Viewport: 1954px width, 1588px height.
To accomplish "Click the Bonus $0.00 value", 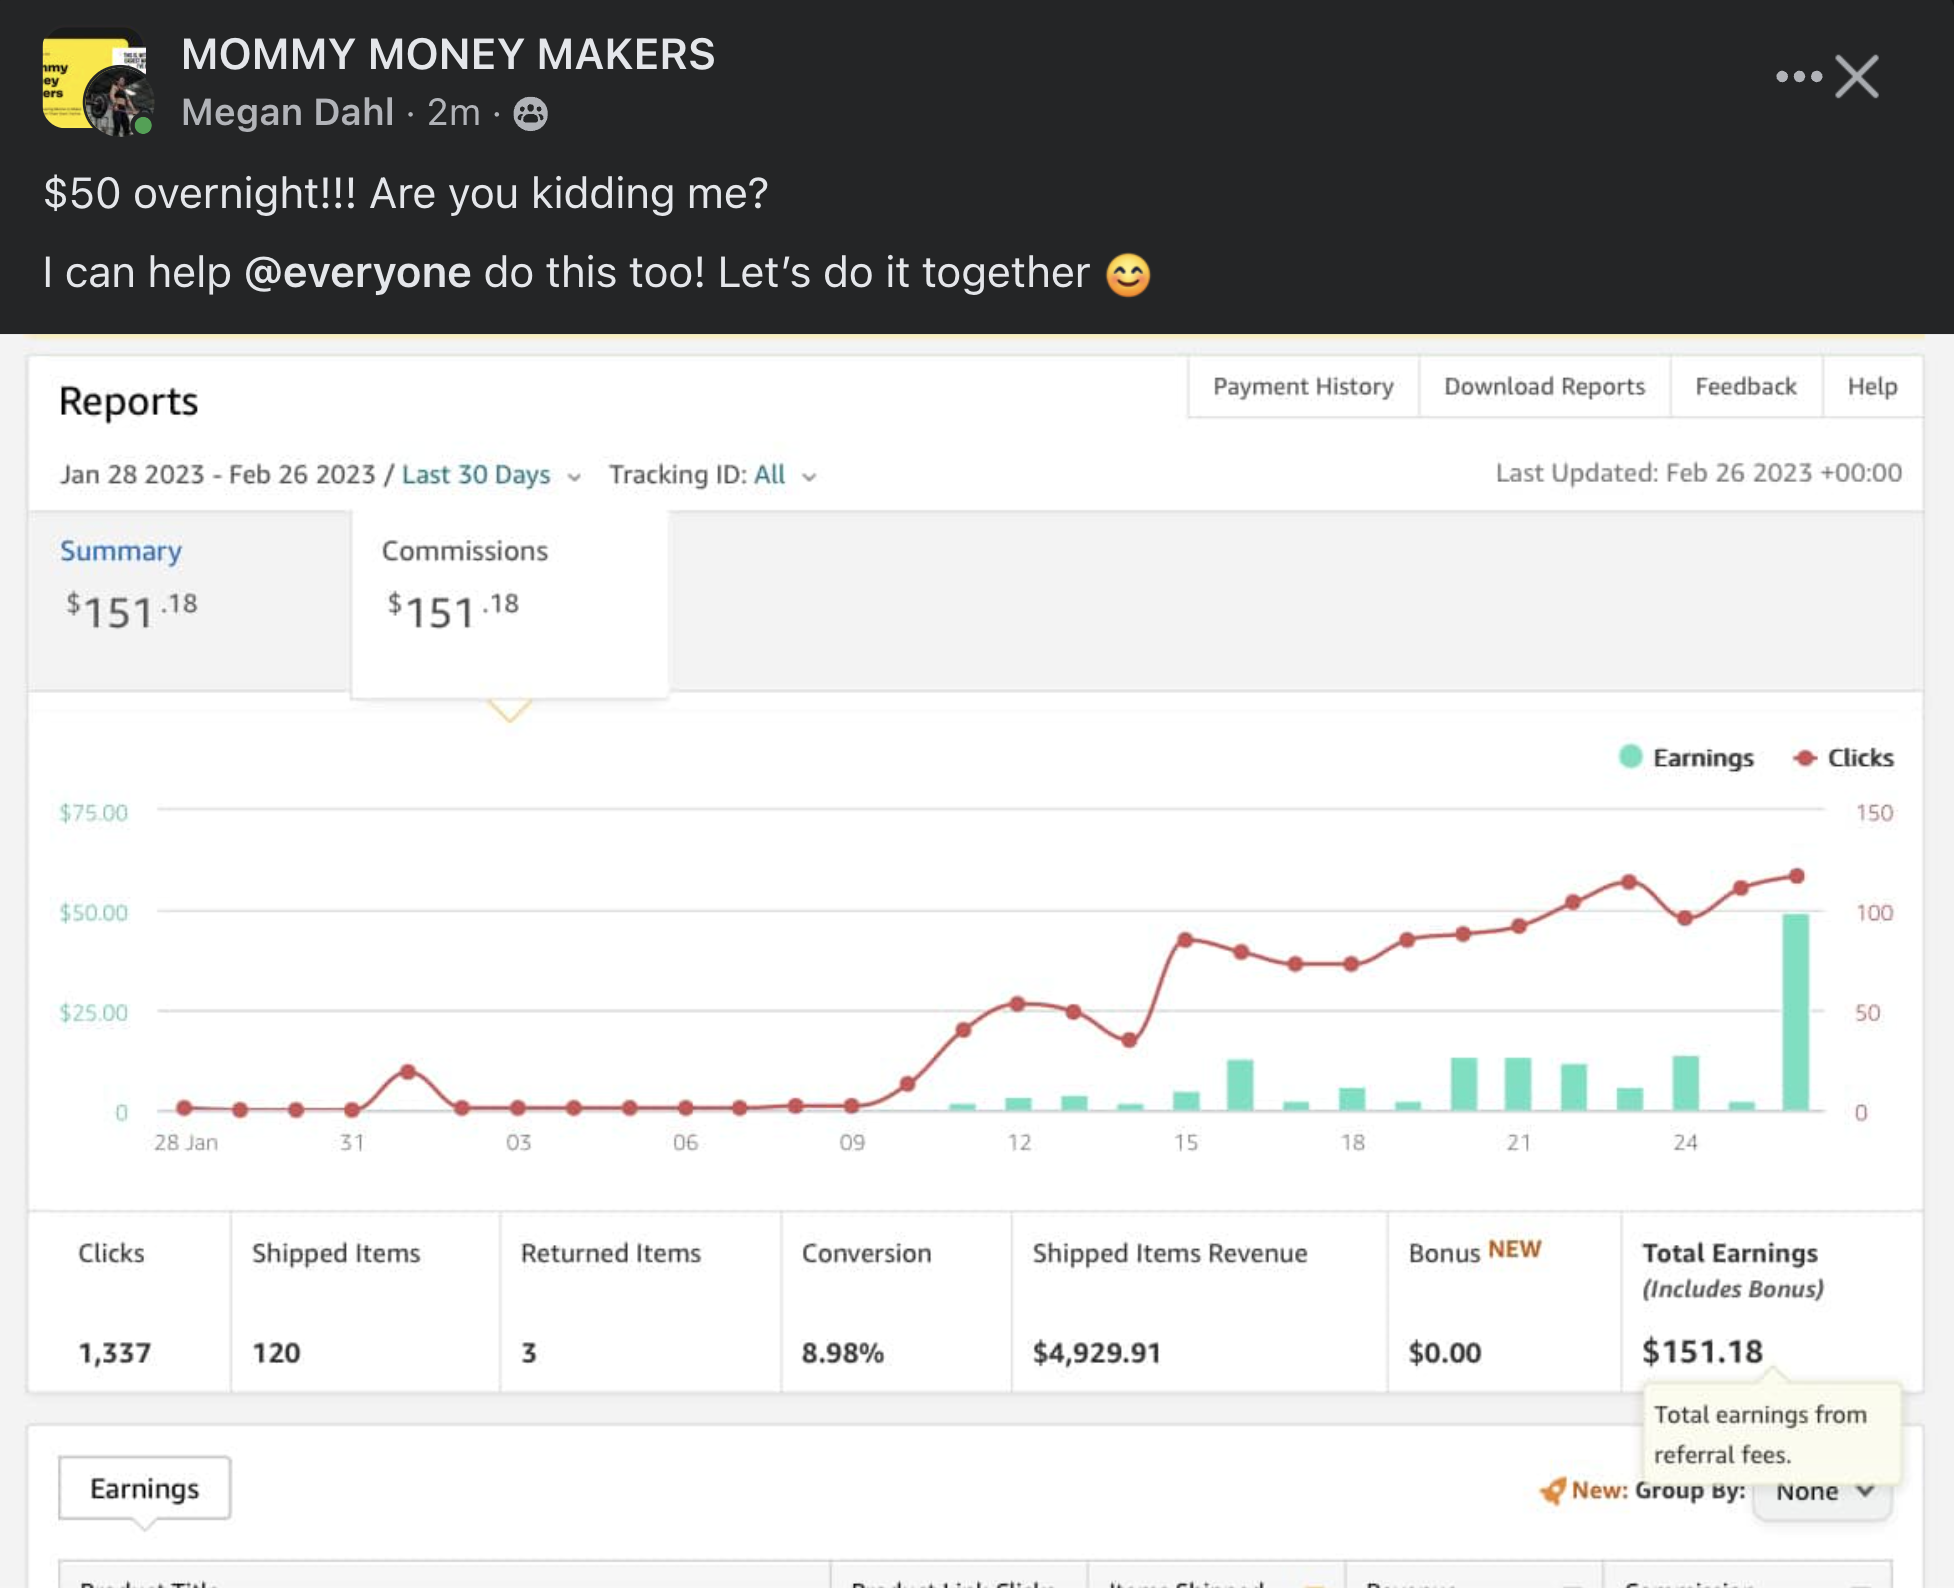I will click(x=1444, y=1353).
